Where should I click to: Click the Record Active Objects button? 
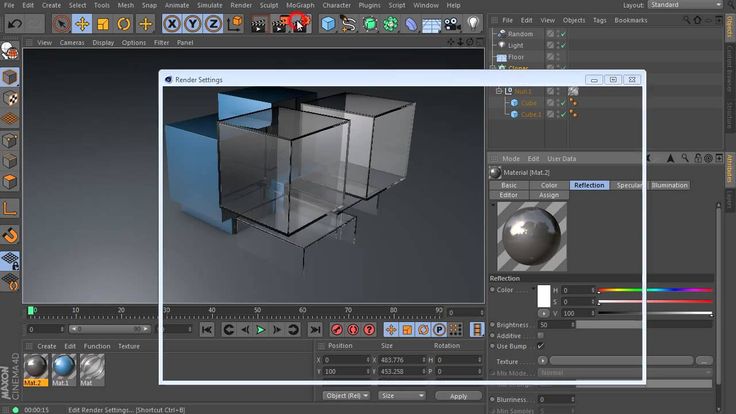pyautogui.click(x=336, y=329)
